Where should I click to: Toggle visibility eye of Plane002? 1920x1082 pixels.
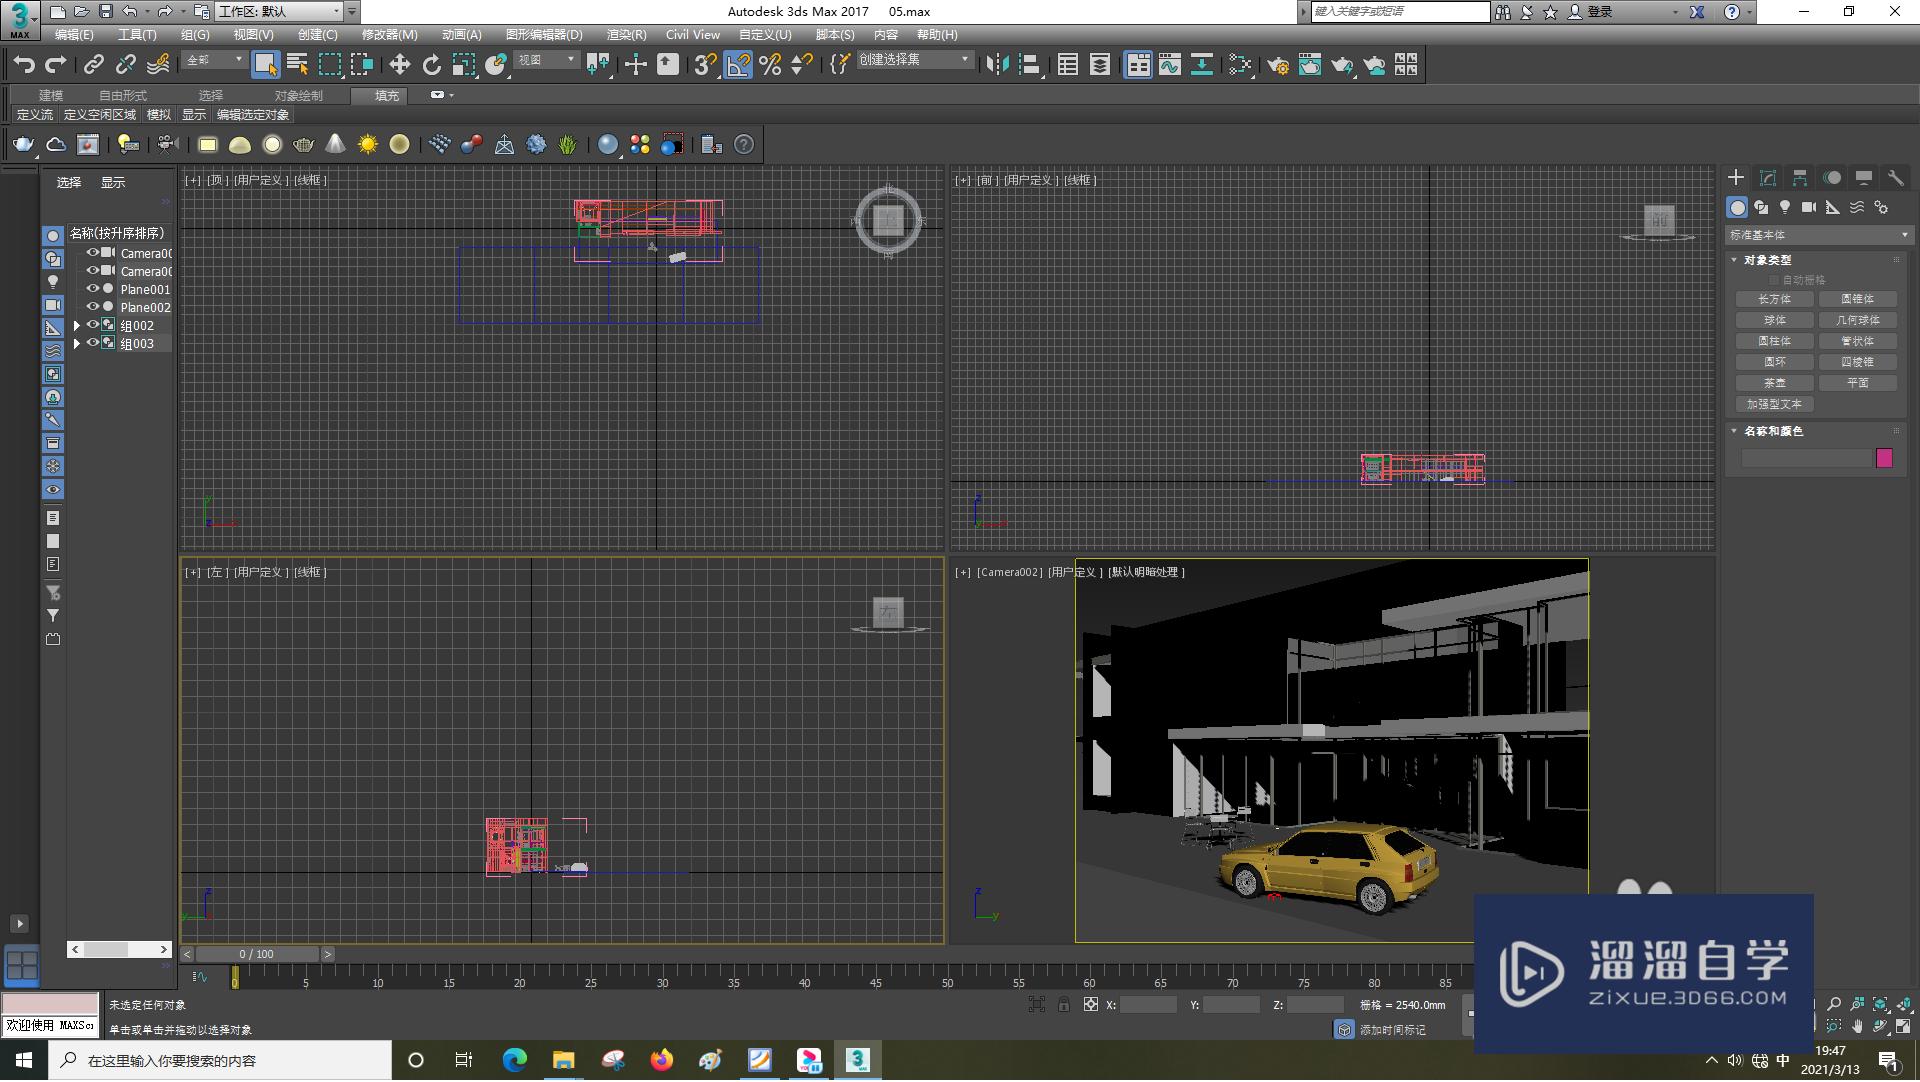[92, 307]
